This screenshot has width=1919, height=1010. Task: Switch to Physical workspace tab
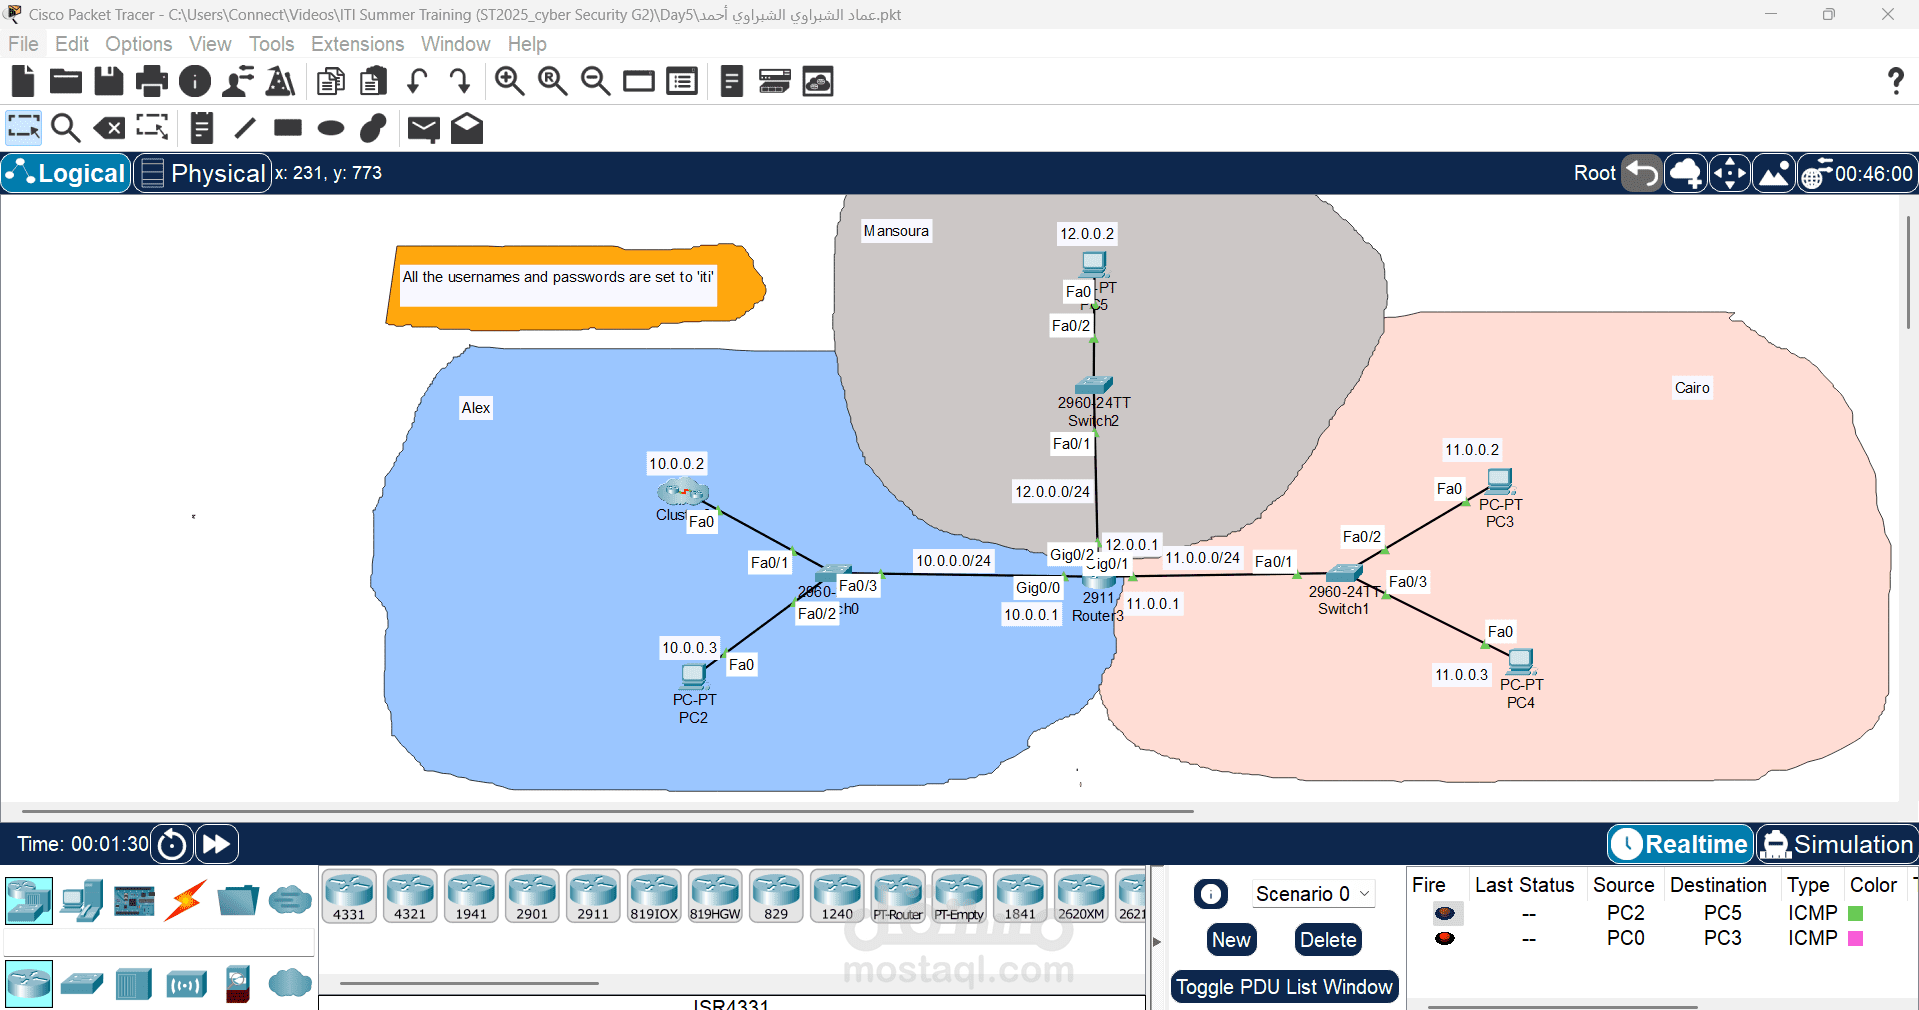203,173
